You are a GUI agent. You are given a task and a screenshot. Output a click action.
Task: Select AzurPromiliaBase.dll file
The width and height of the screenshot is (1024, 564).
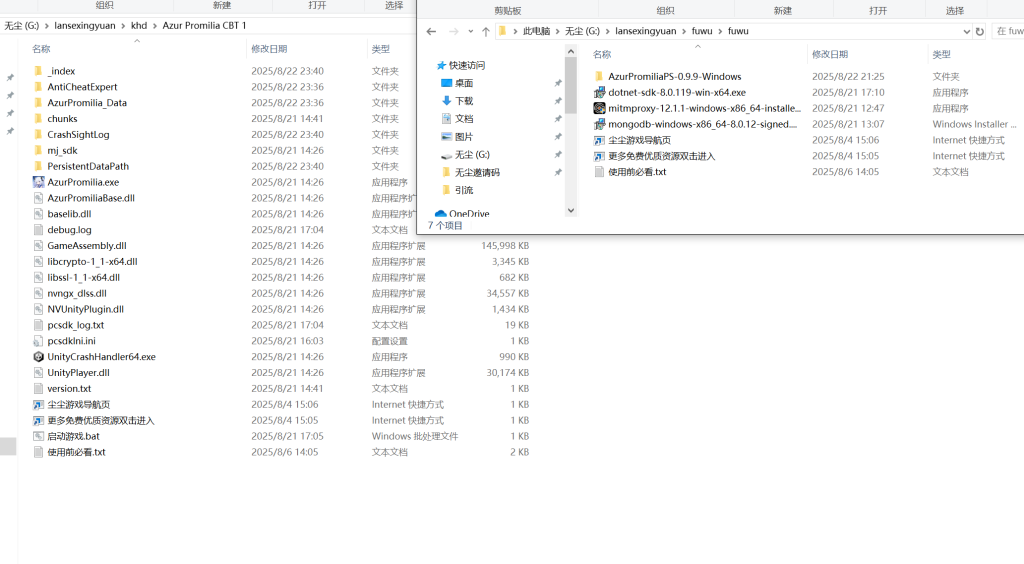point(91,198)
